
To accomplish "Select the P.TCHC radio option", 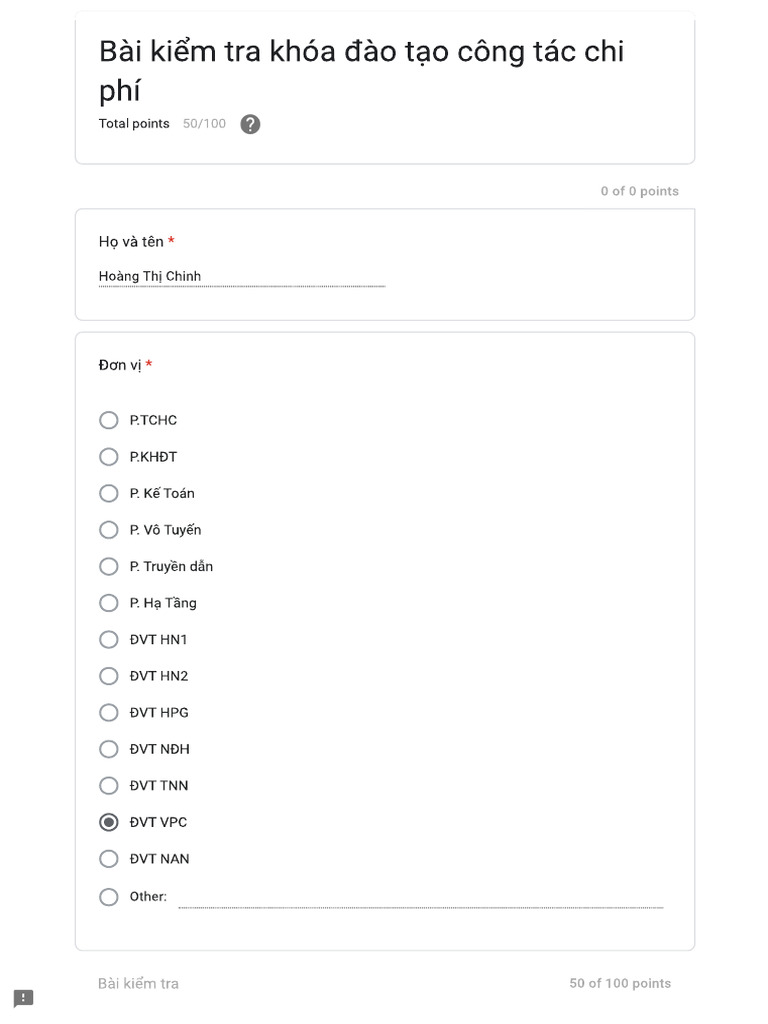I will point(109,420).
